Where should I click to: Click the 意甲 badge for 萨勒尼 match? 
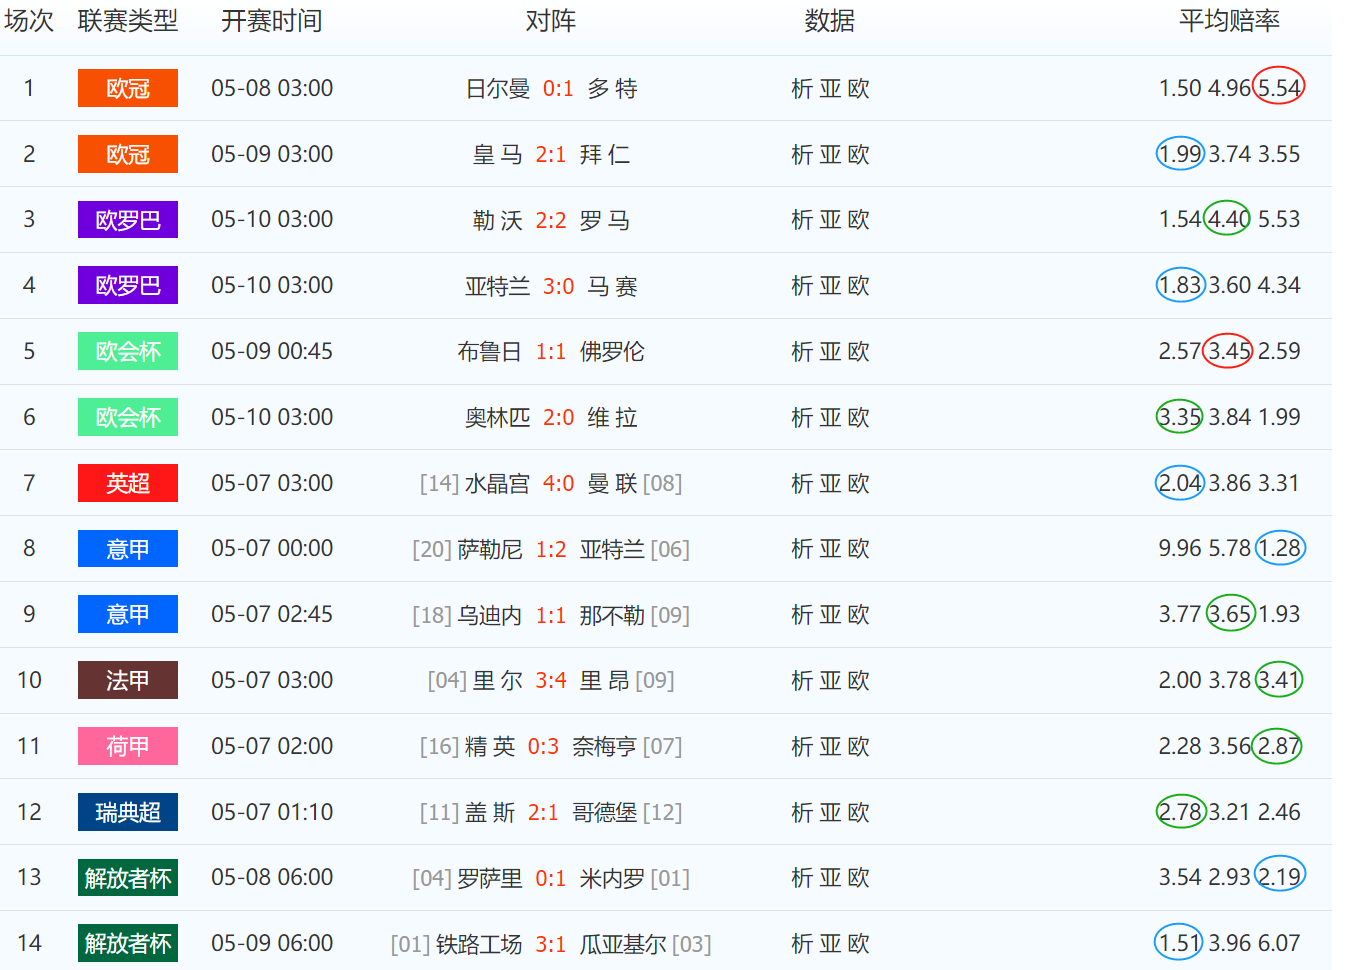[128, 549]
